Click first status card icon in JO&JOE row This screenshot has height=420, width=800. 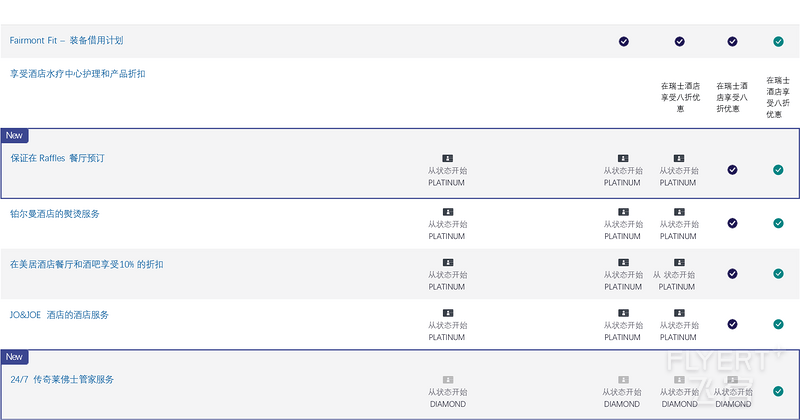click(x=447, y=313)
